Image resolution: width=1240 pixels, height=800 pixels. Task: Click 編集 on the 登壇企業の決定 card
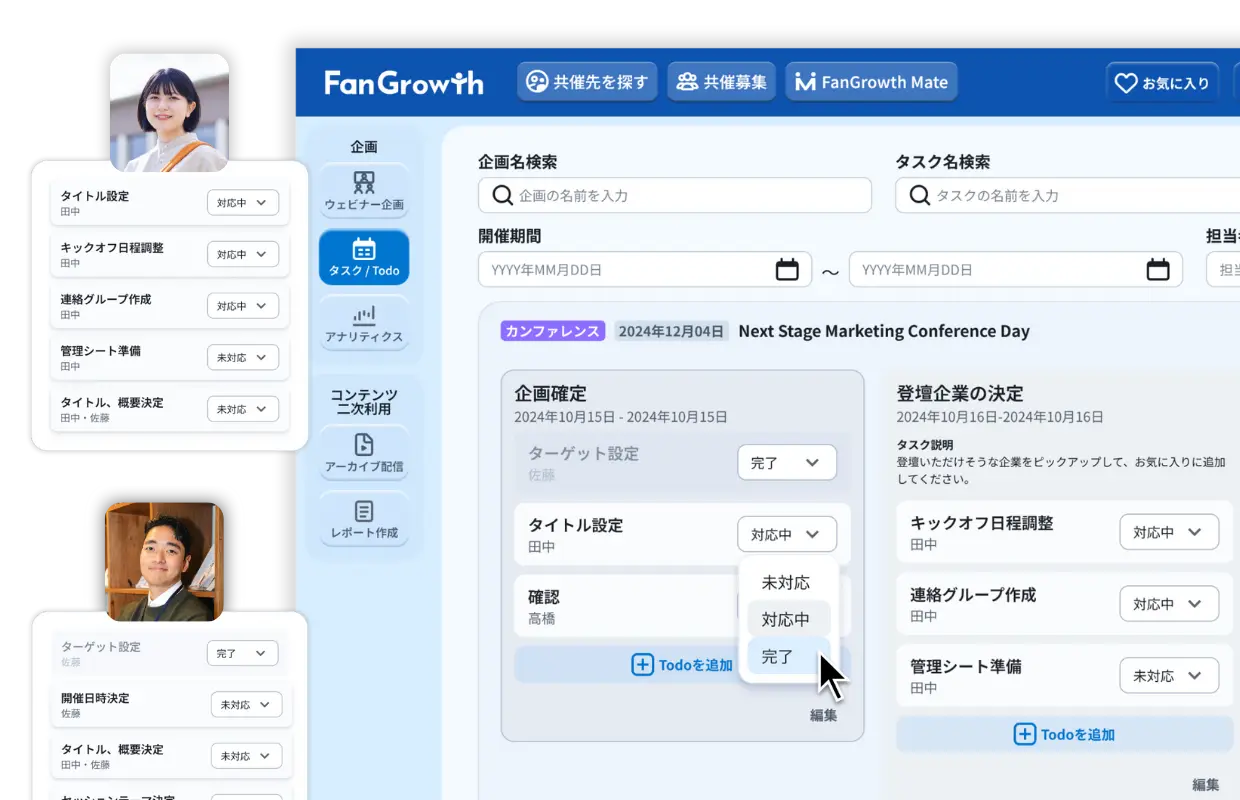coord(1206,785)
